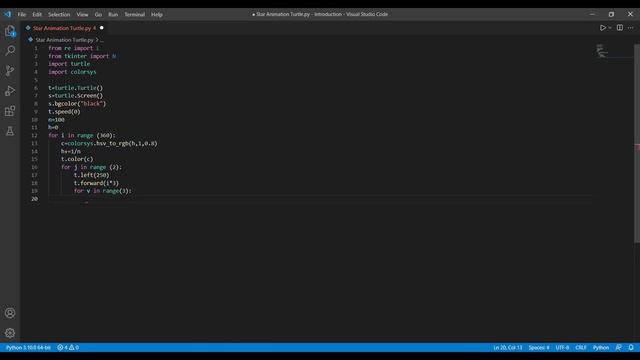Click the minimap code preview
Screen dimensions: 640x360
(602, 52)
